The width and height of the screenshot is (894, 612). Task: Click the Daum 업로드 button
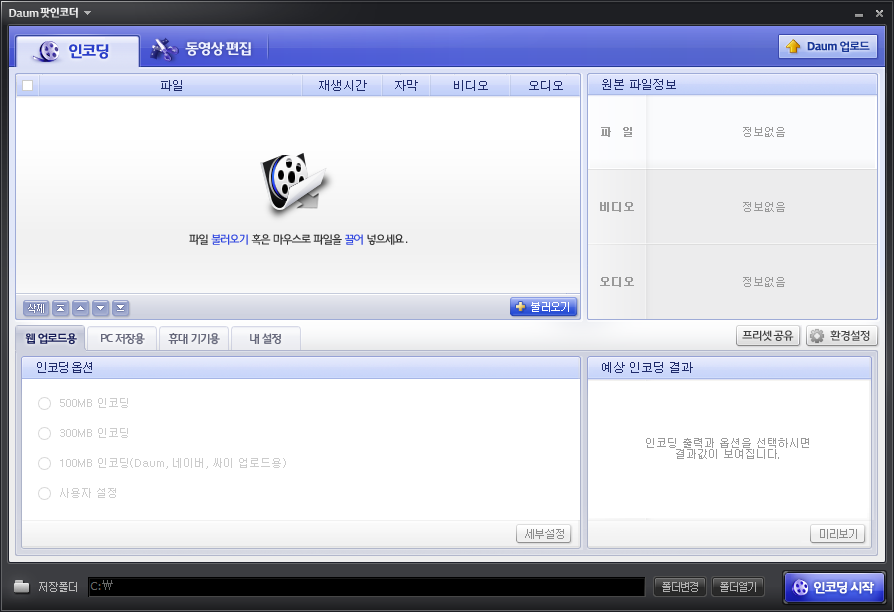point(827,46)
